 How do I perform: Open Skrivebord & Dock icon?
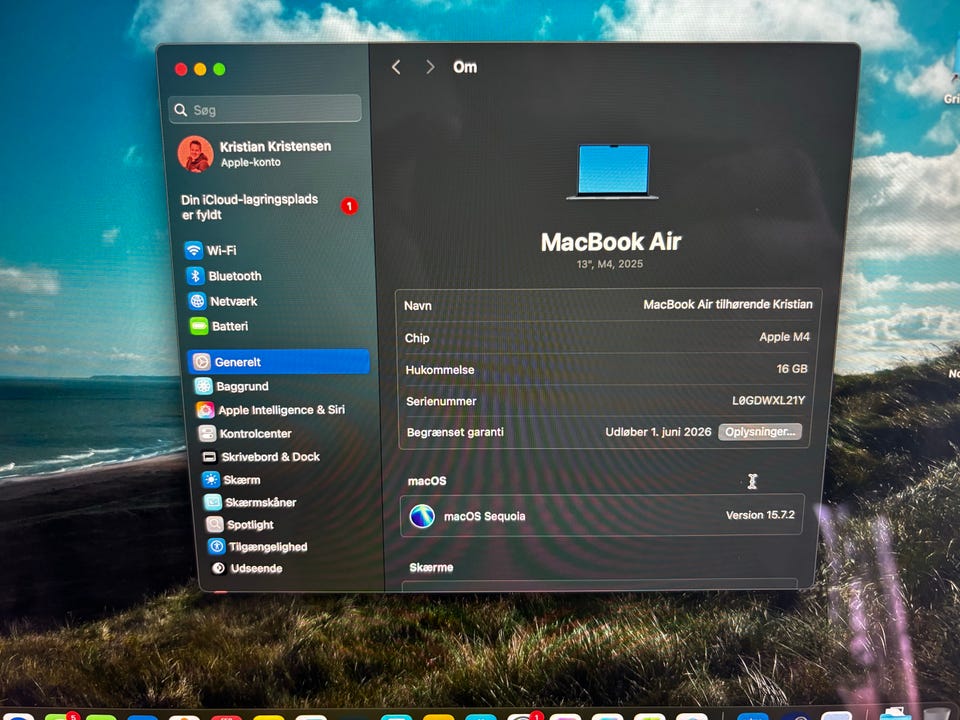coord(209,457)
